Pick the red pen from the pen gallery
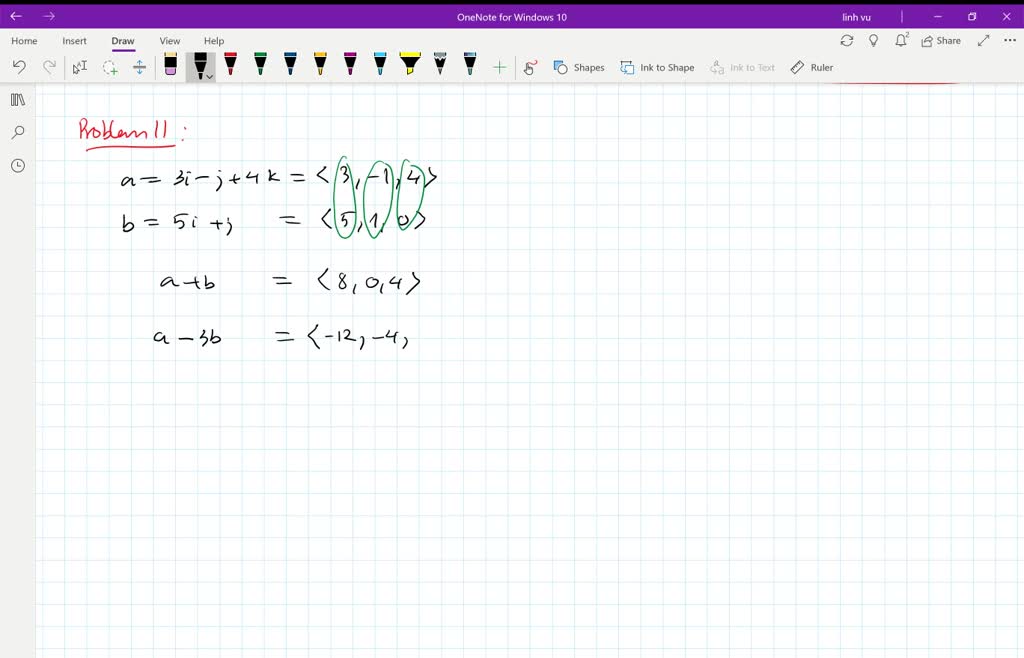The height and width of the screenshot is (658, 1024). pos(230,65)
